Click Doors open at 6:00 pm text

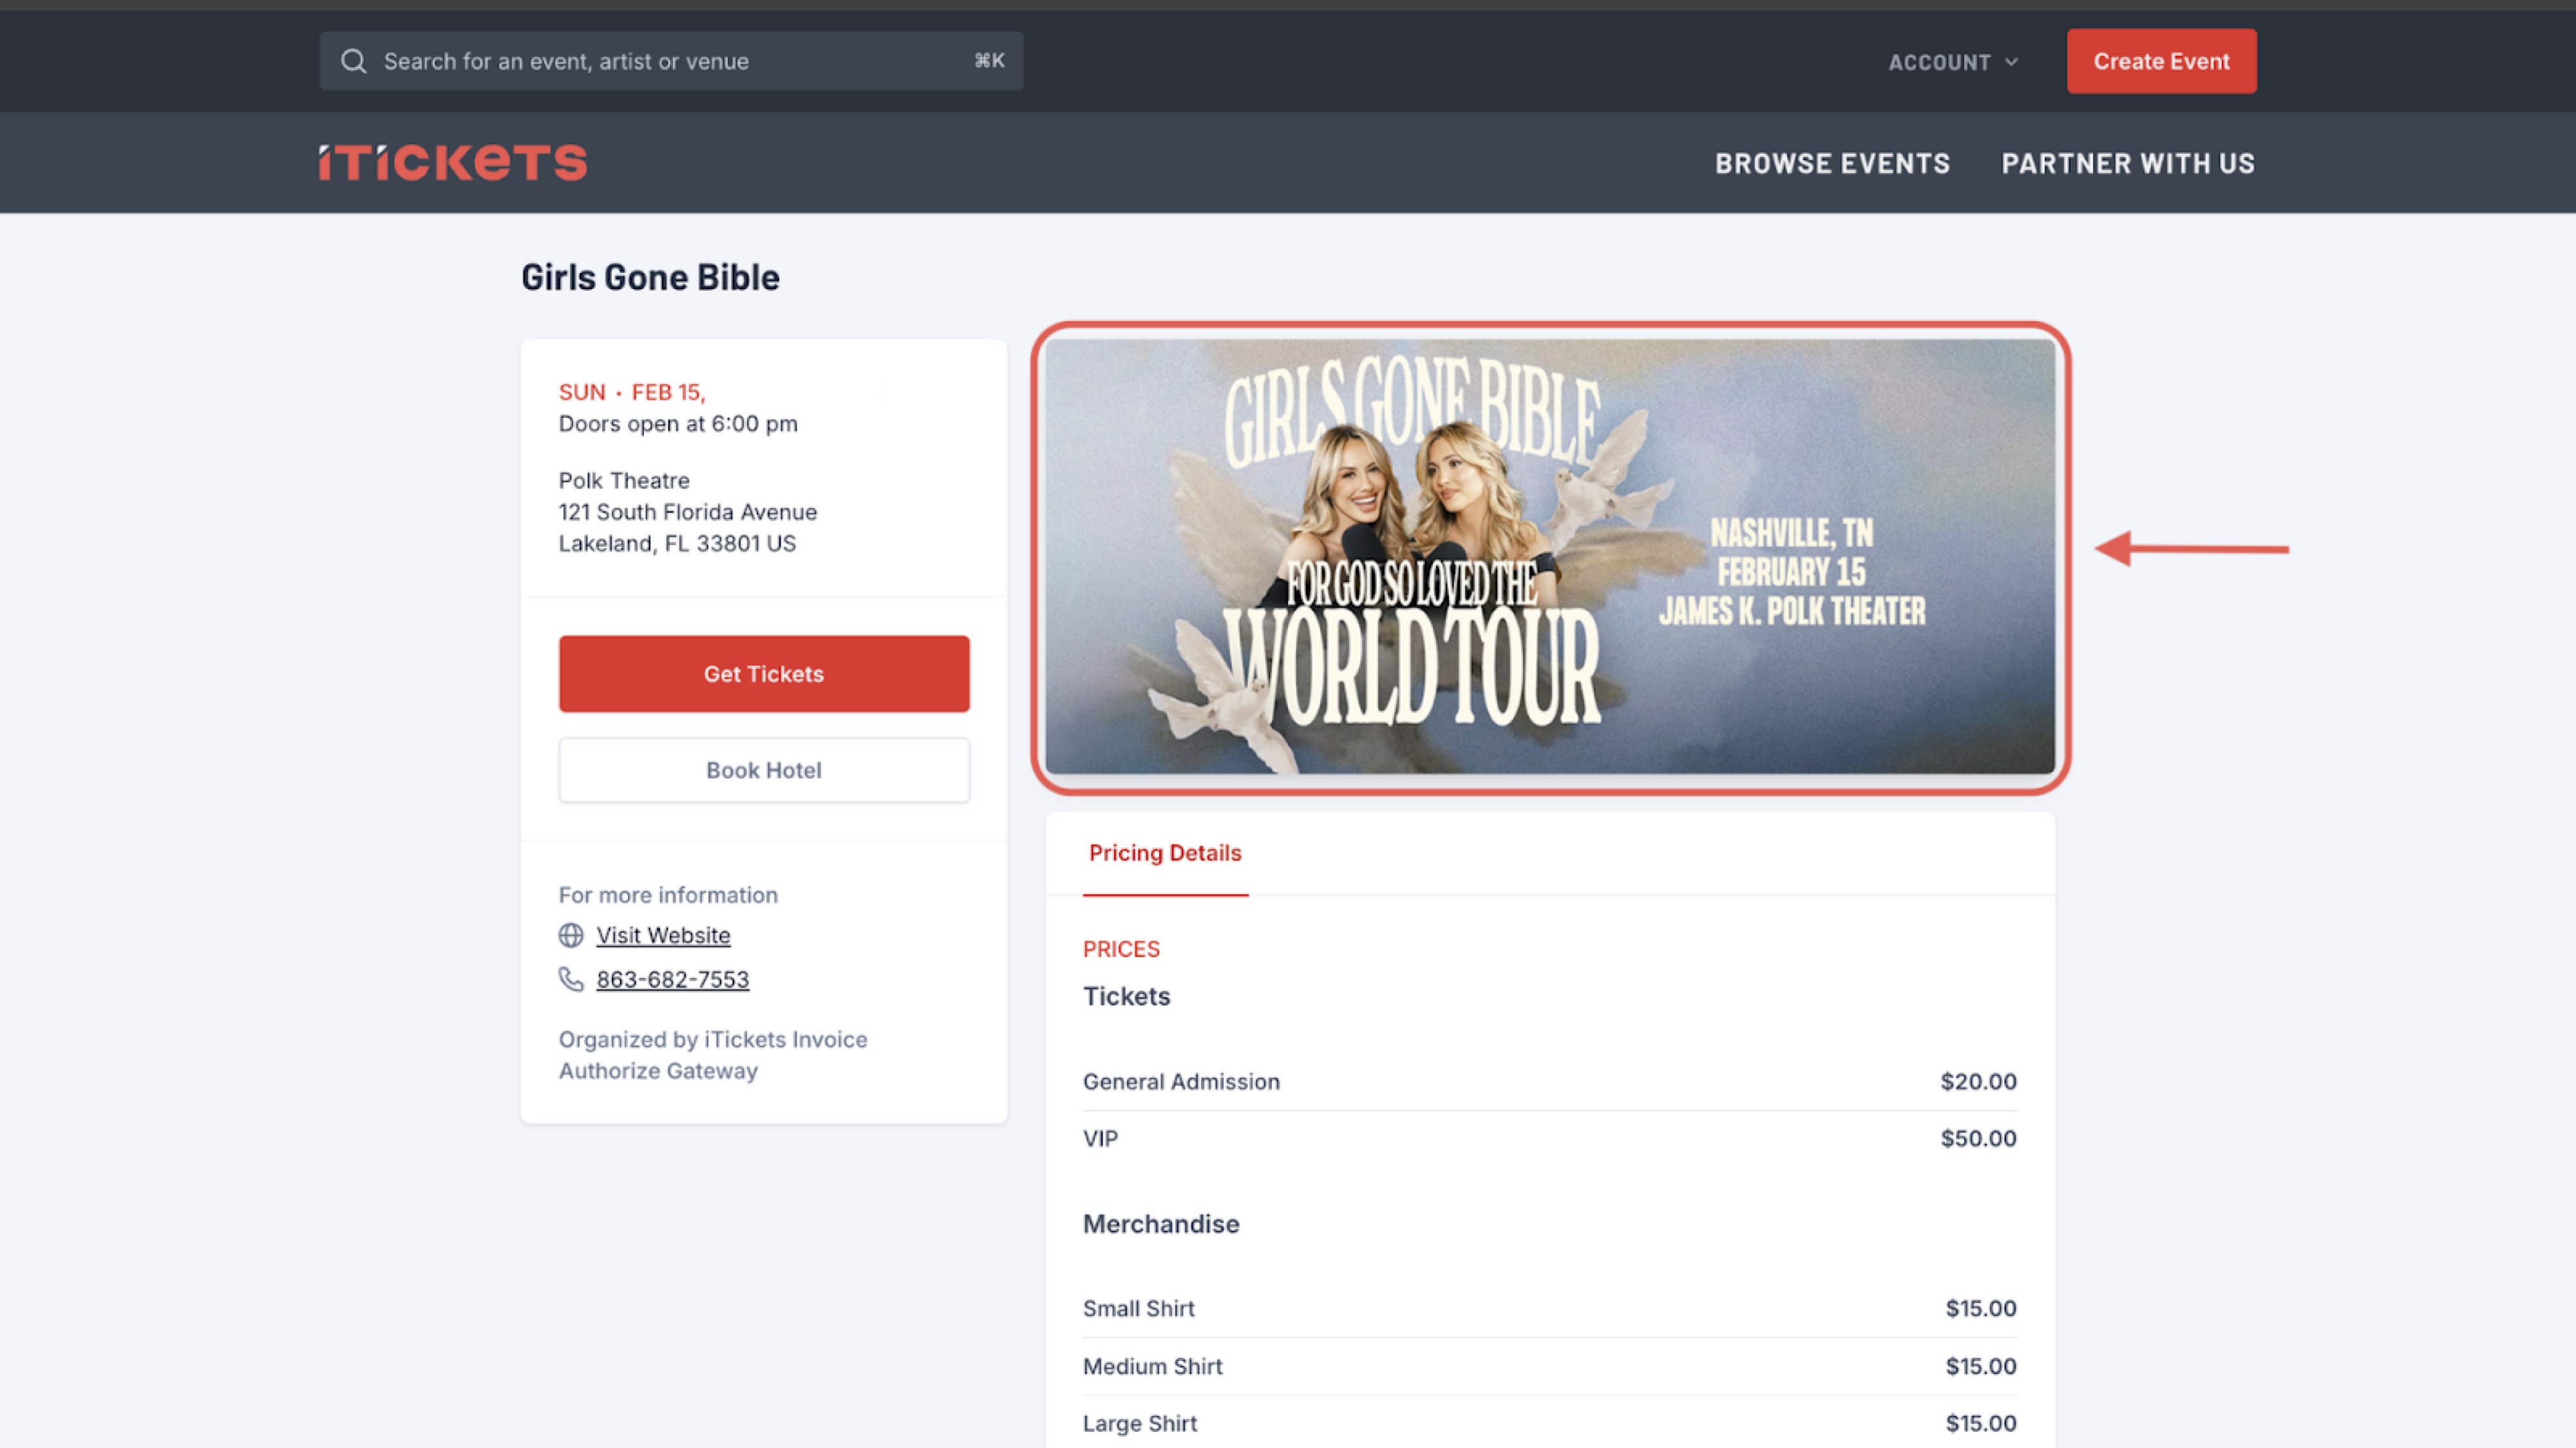[x=678, y=424]
